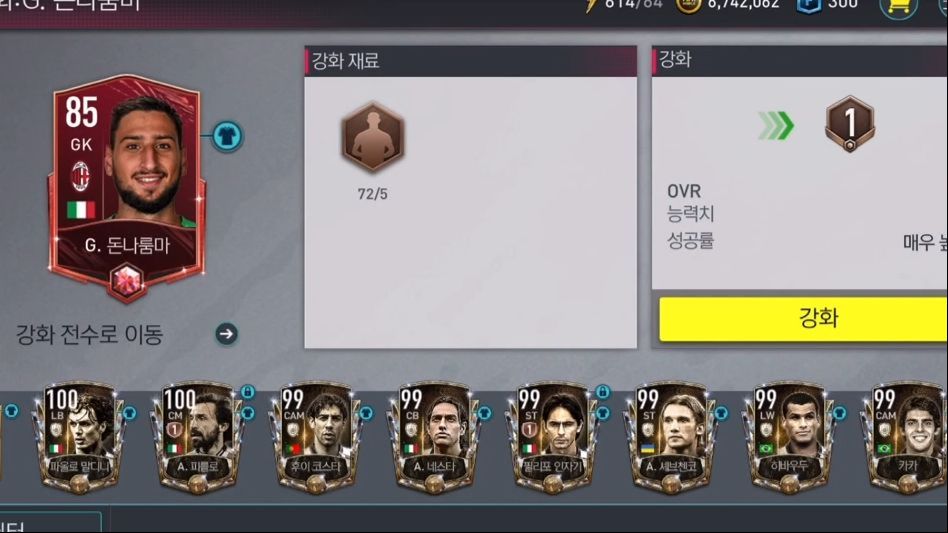Select the bronze player material hexagon icon
This screenshot has height=533, width=948.
(372, 137)
